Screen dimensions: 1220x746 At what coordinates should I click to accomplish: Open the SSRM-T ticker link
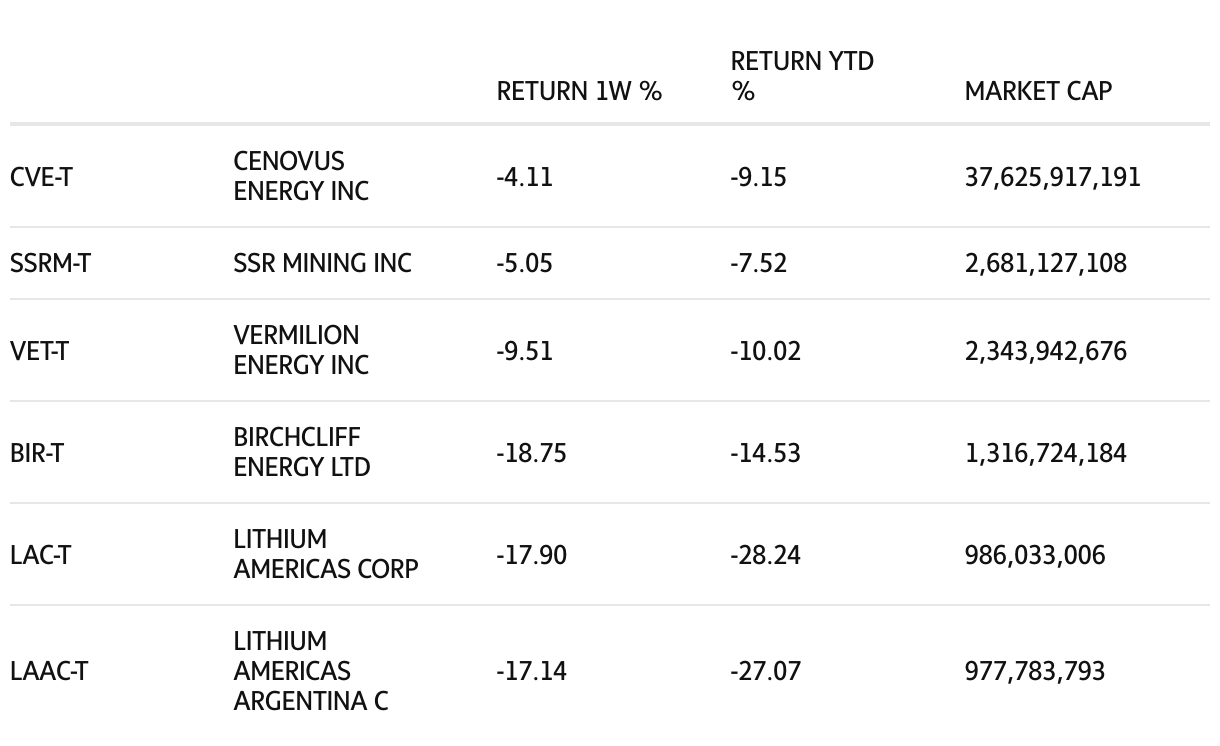(x=50, y=263)
